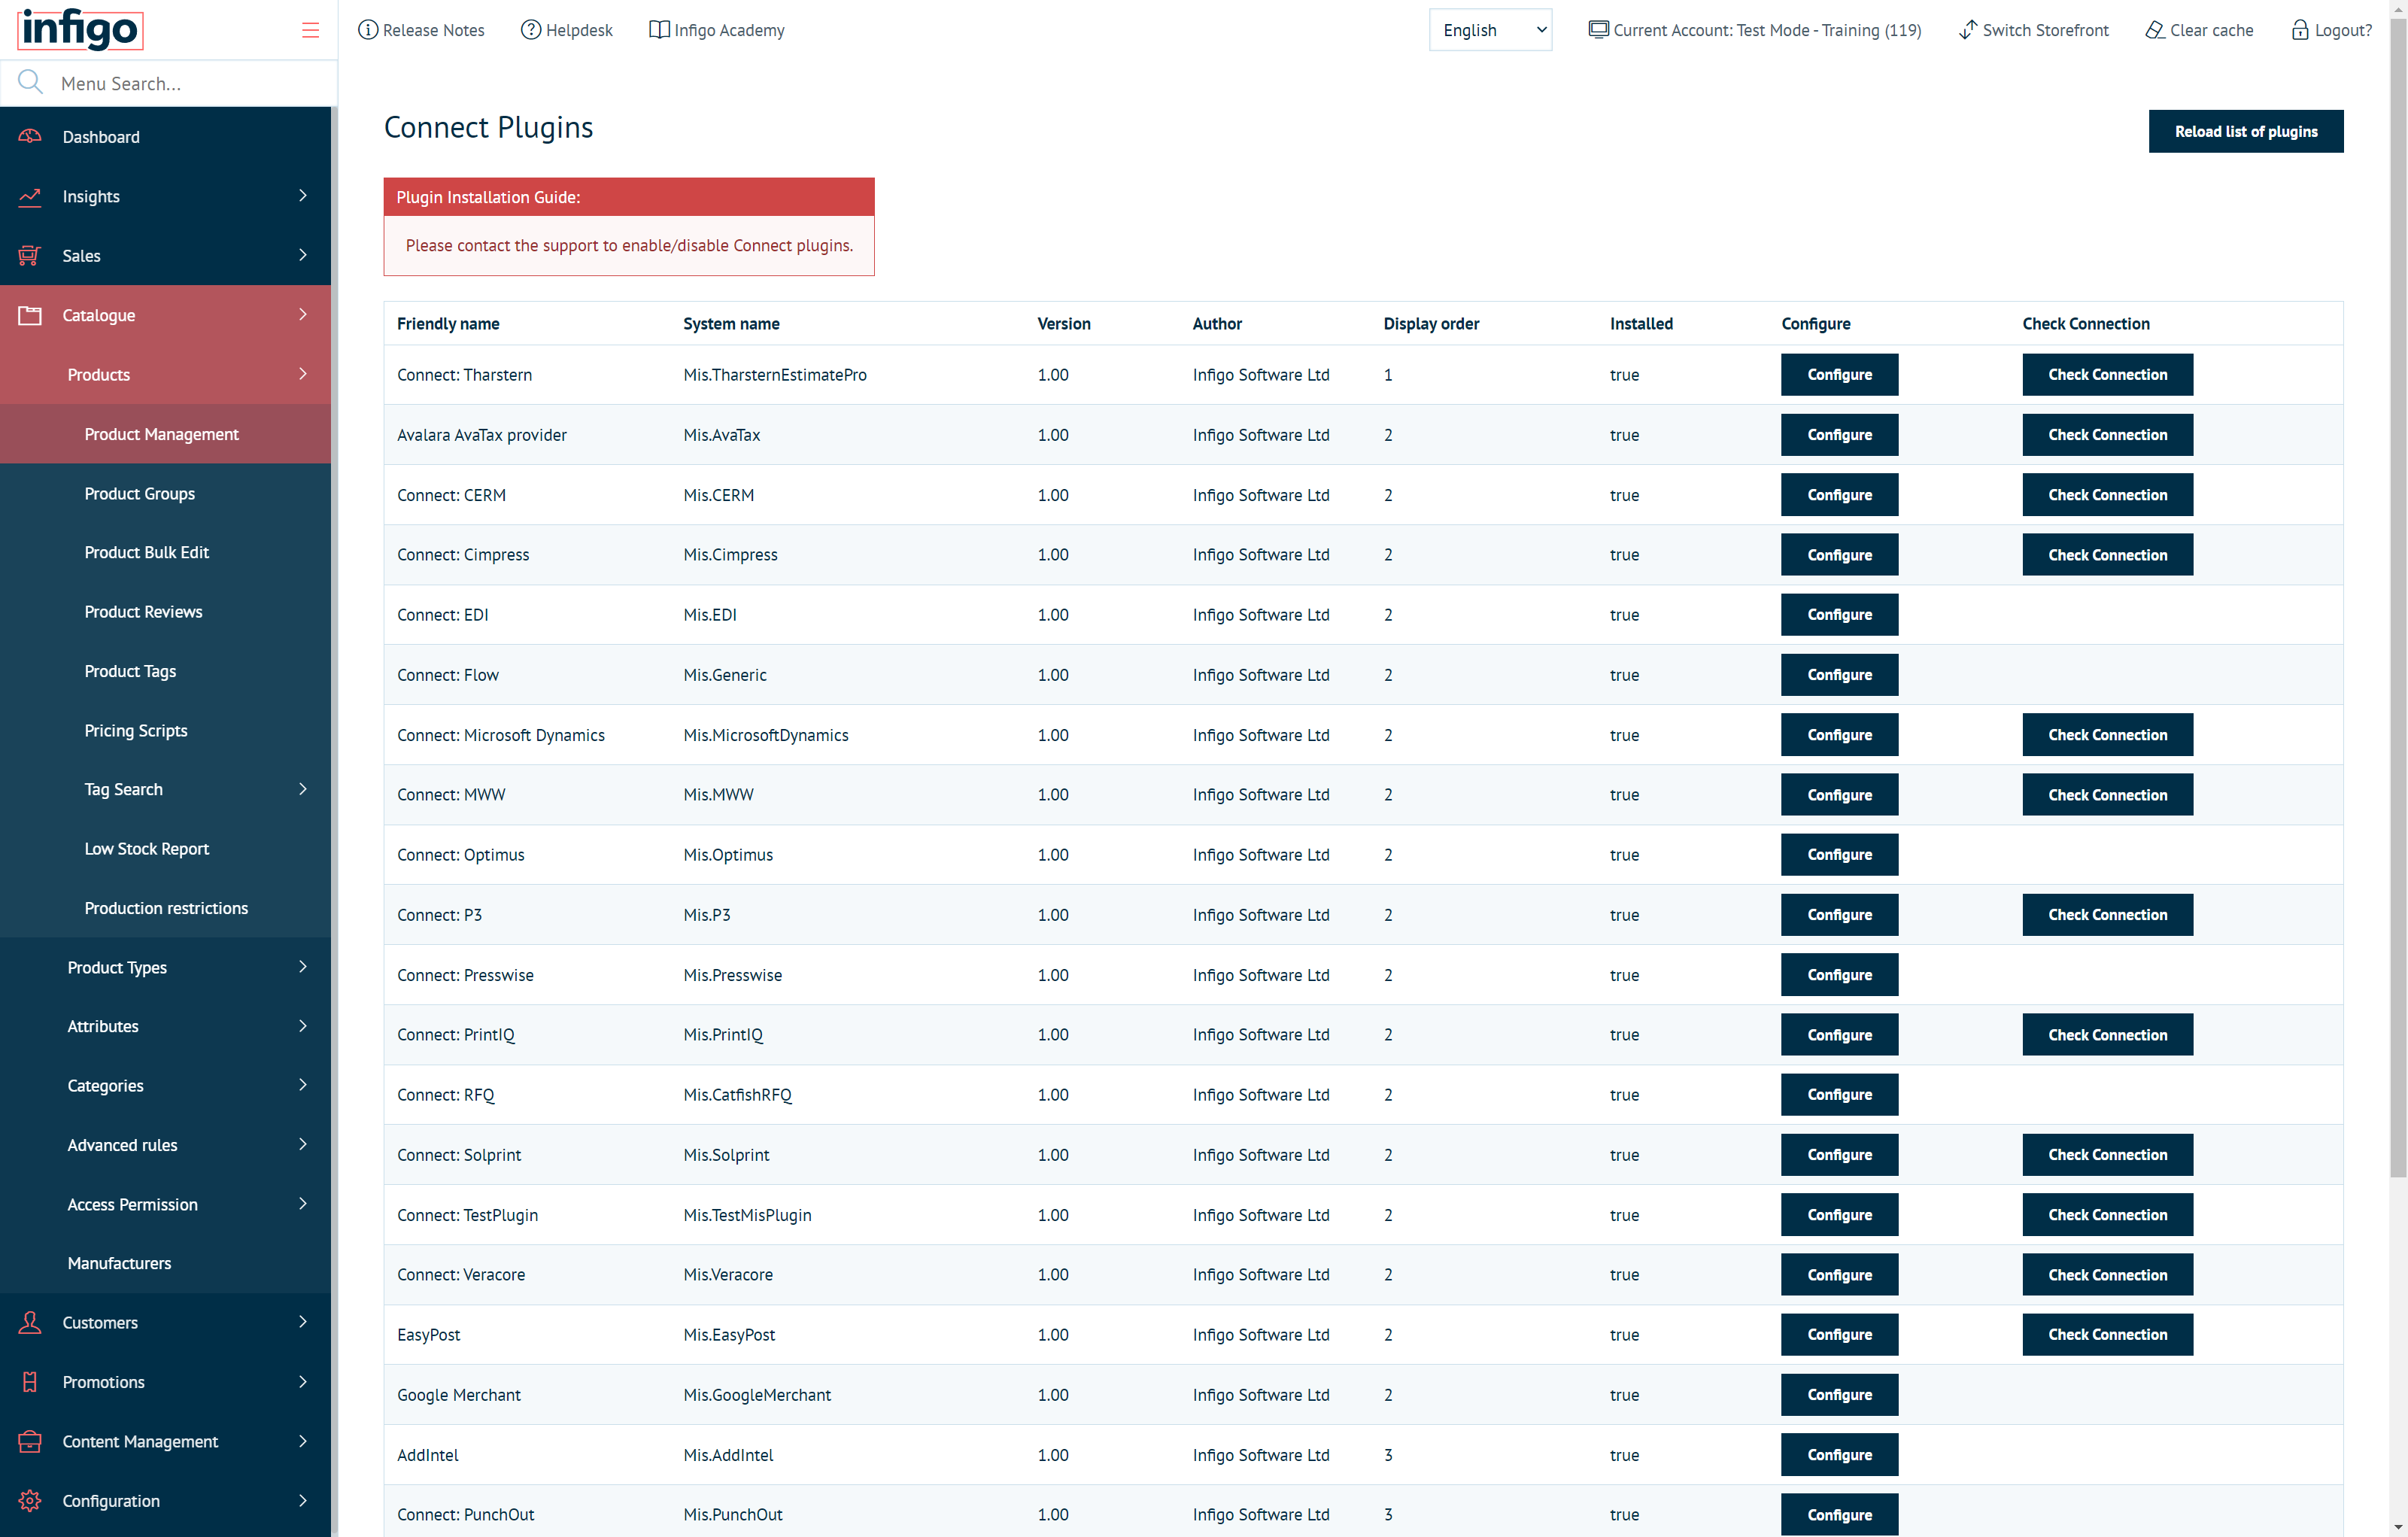
Task: Configure the Google Merchant plugin
Action: pos(1839,1394)
